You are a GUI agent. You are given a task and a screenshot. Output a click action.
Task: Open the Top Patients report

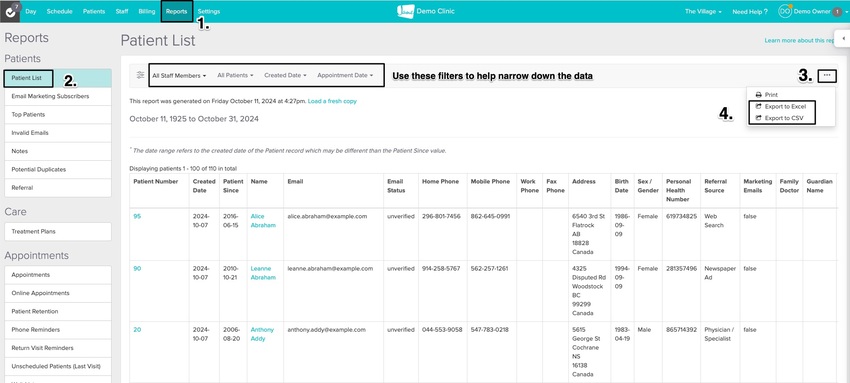(x=57, y=115)
